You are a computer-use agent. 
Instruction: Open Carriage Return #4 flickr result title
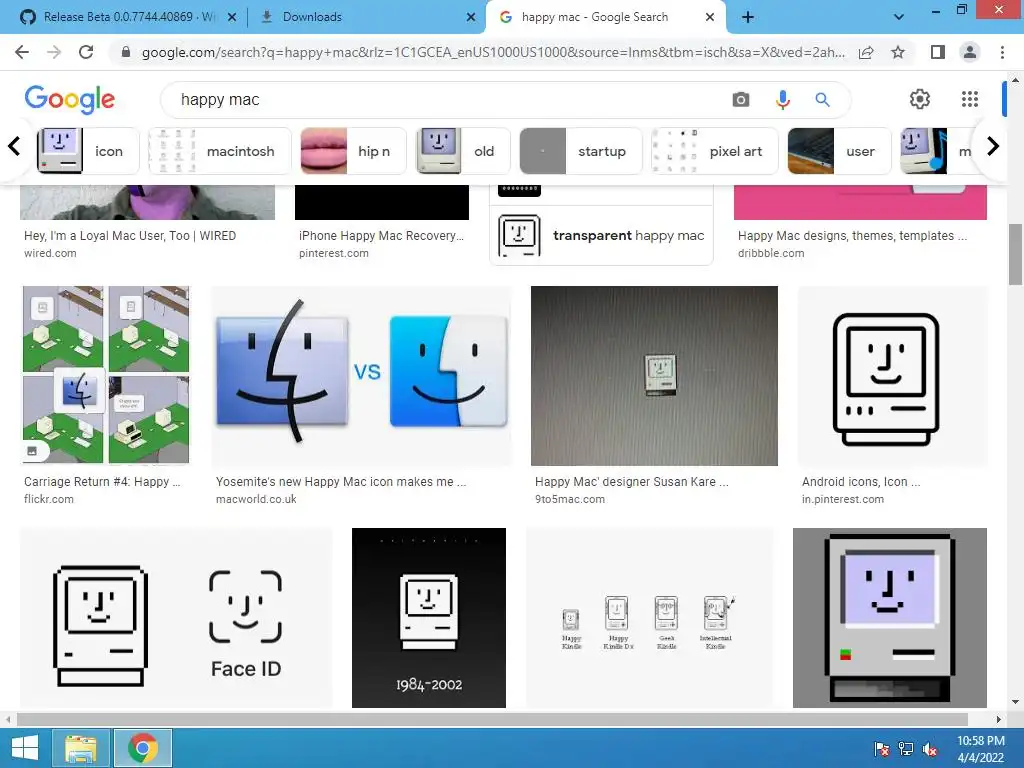click(102, 481)
